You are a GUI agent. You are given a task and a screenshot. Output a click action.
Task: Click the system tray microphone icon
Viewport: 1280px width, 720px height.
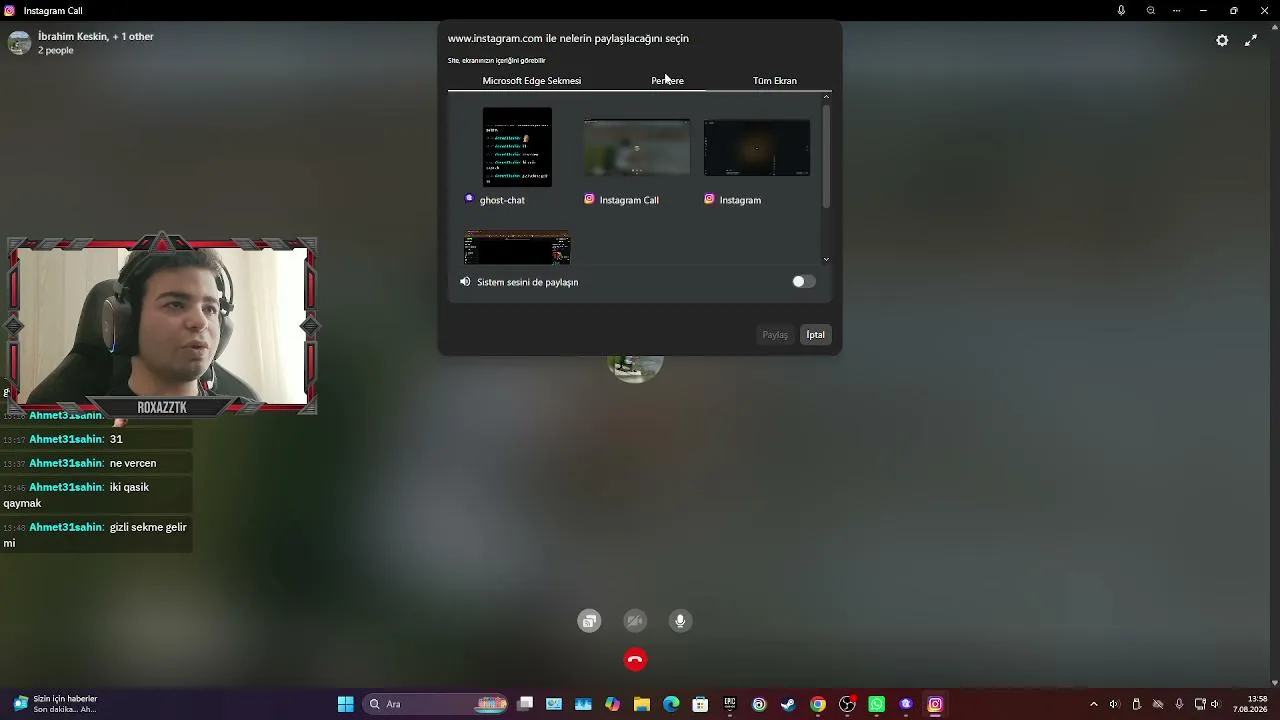tap(1179, 704)
